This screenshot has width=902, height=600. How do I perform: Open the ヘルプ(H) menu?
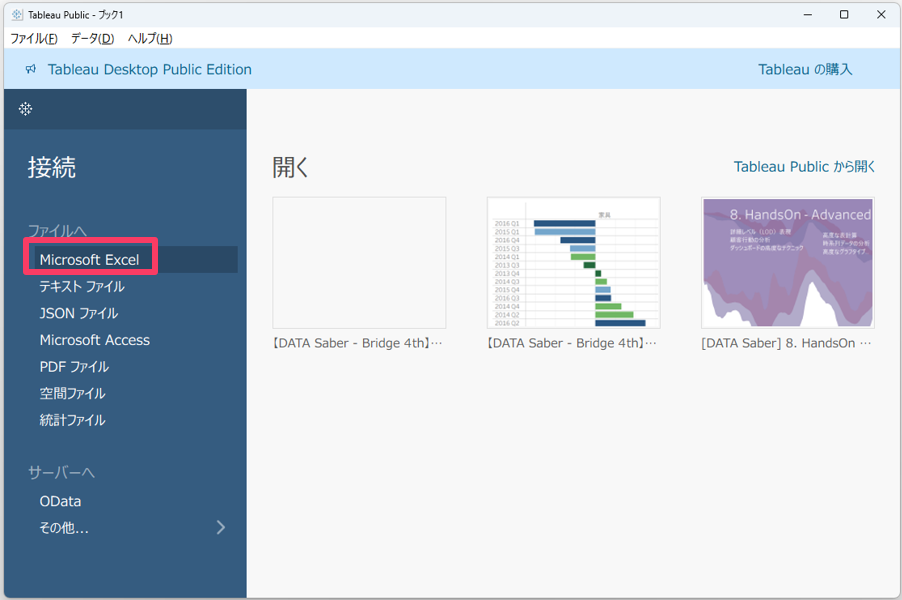150,39
